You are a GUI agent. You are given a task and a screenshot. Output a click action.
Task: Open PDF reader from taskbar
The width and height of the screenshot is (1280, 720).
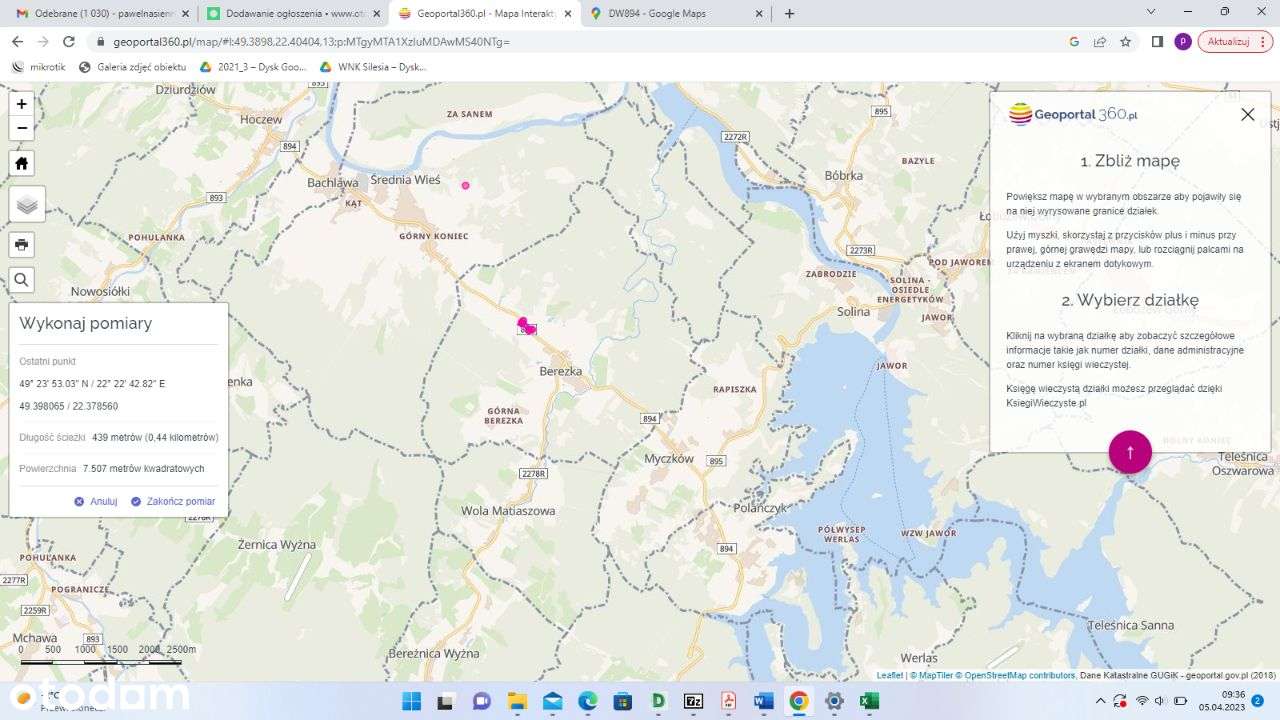point(728,701)
